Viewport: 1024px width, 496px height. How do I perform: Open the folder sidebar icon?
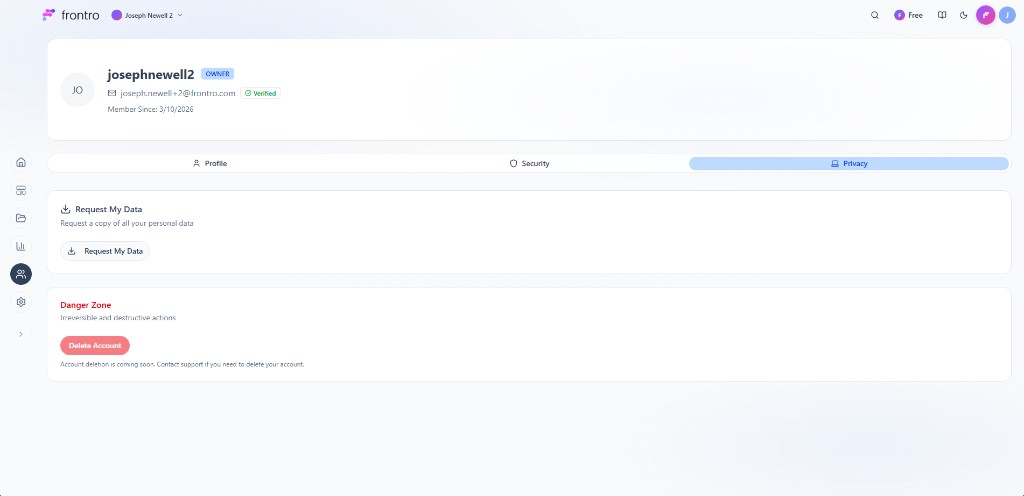[x=21, y=218]
